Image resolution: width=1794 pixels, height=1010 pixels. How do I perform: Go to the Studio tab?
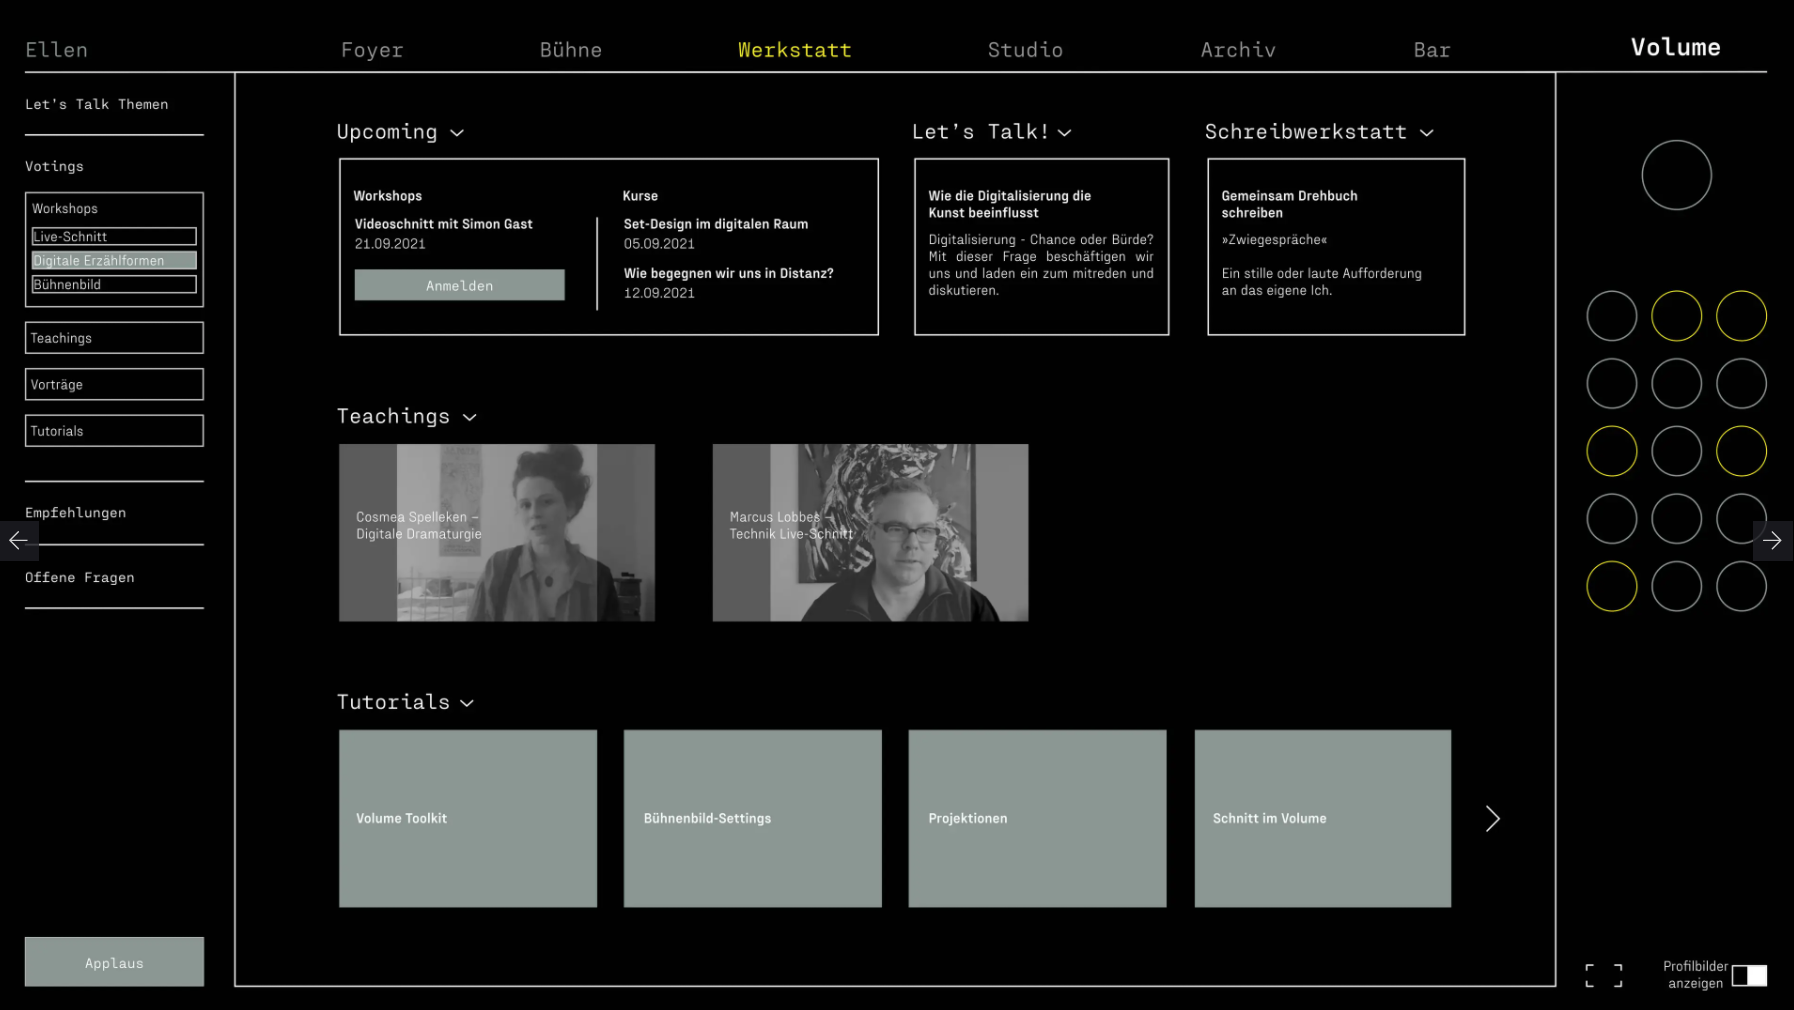[x=1025, y=50]
